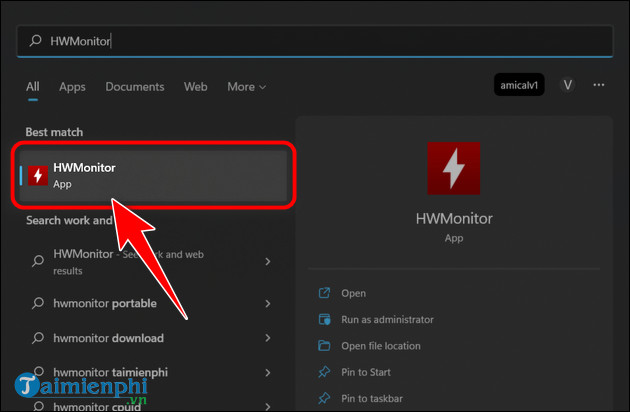Click the Pin to Start pin icon
This screenshot has width=630, height=412.
coord(324,372)
